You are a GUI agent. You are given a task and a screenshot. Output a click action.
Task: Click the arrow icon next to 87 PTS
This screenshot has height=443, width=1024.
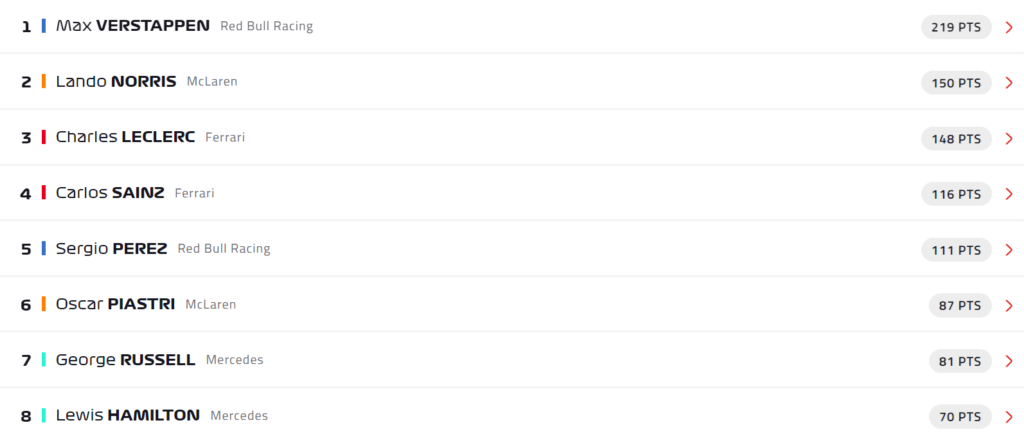[x=1009, y=305]
